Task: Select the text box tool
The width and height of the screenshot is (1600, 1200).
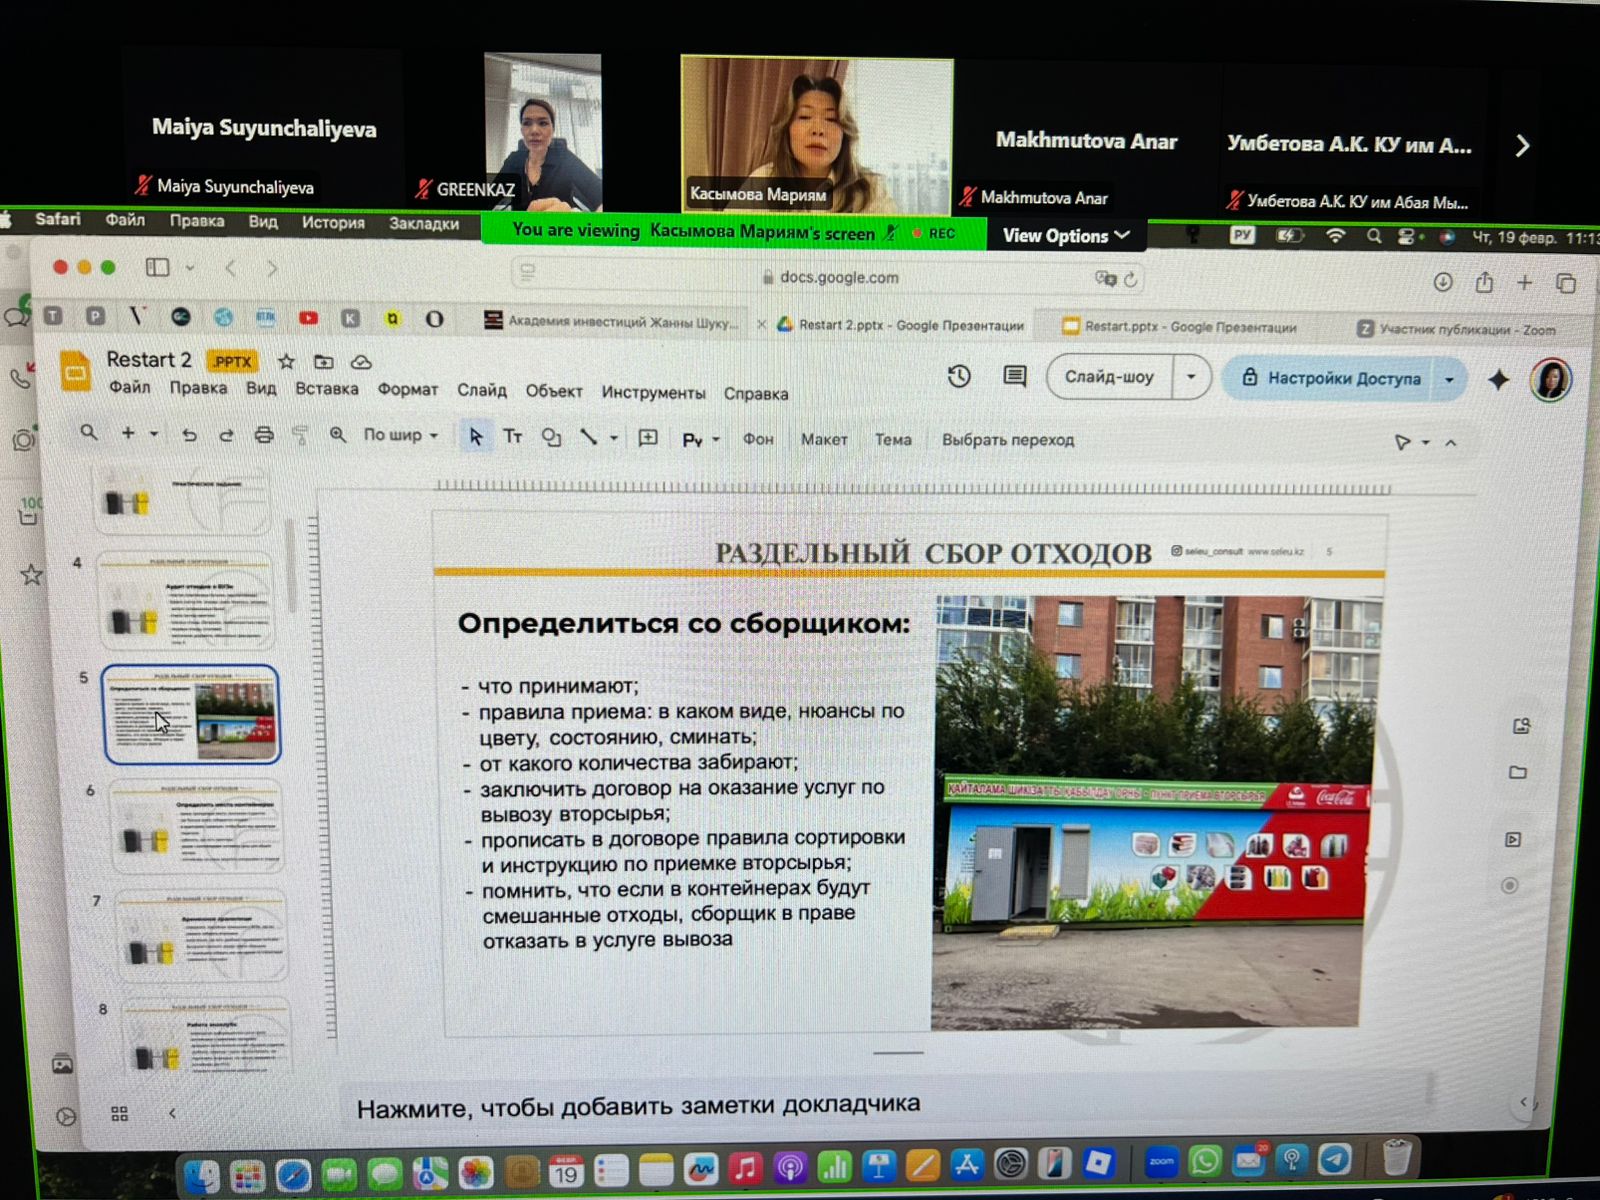Action: (x=513, y=437)
